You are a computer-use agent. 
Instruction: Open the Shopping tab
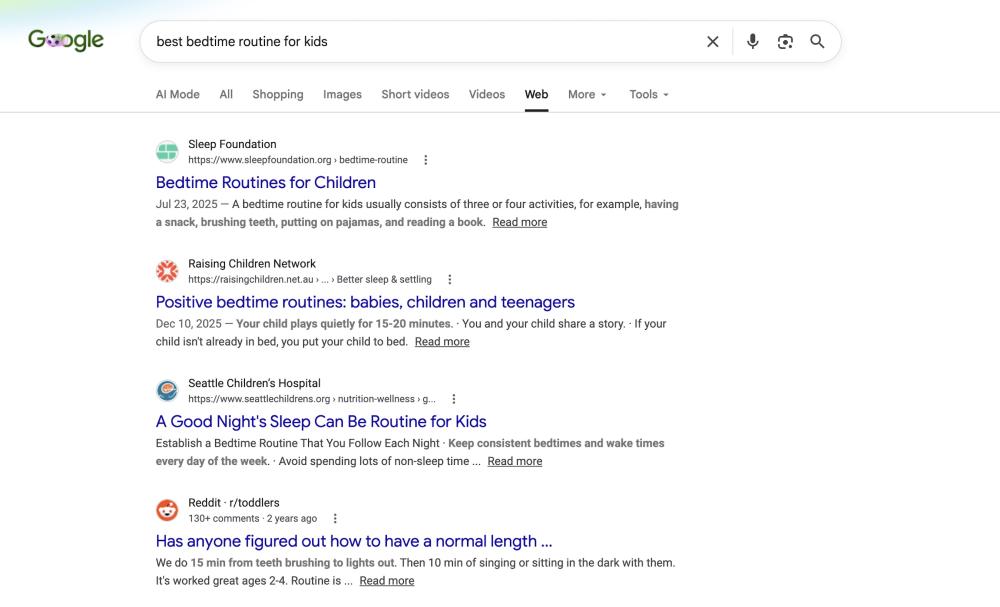tap(277, 94)
